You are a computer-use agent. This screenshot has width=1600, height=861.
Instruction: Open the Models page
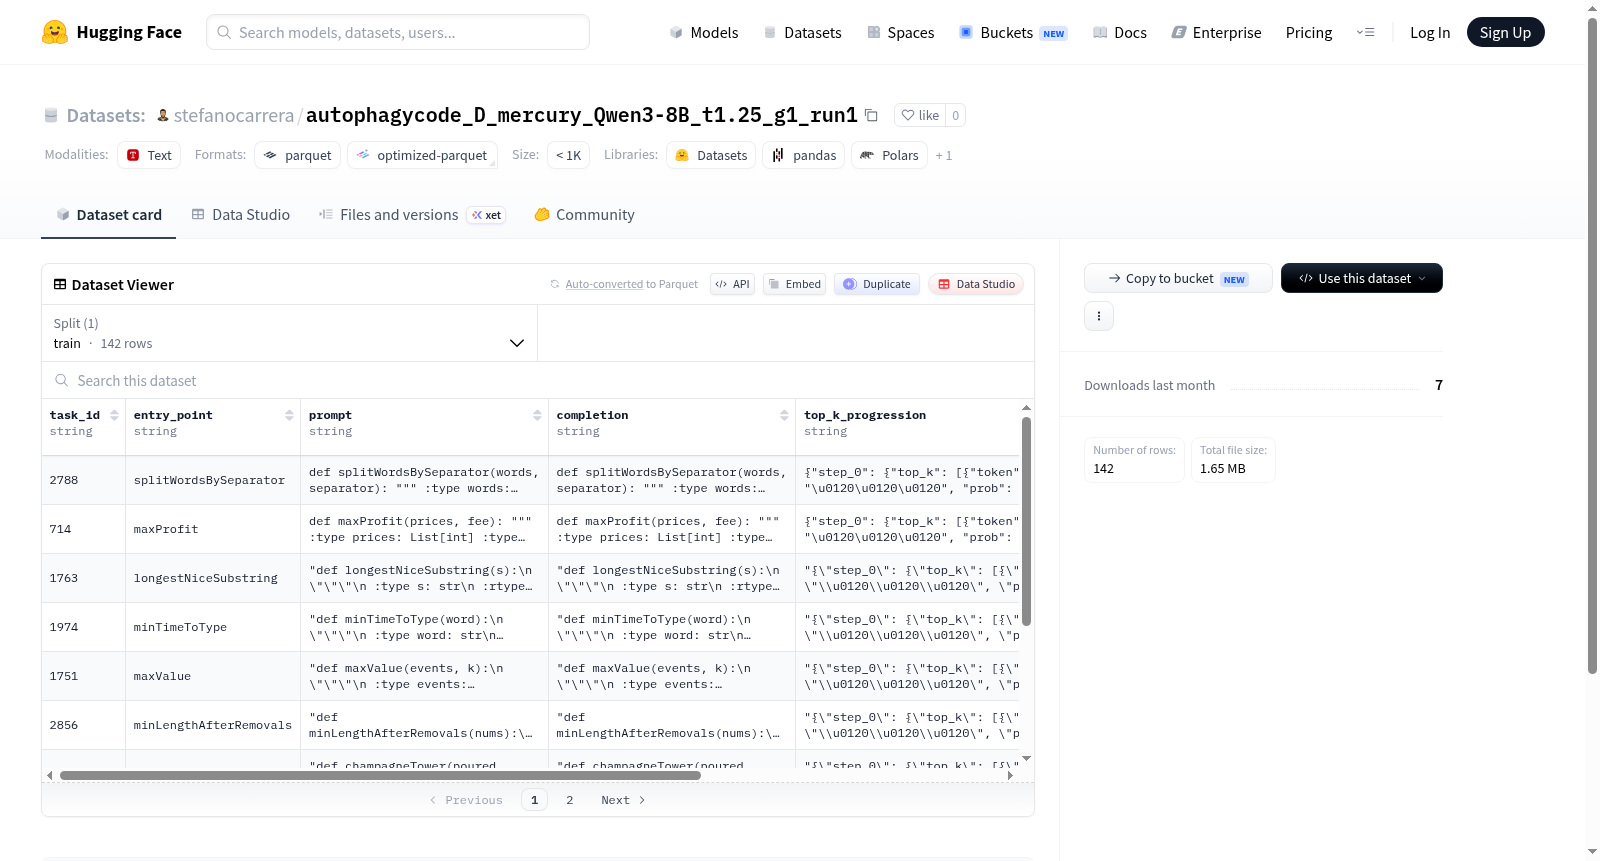[704, 32]
